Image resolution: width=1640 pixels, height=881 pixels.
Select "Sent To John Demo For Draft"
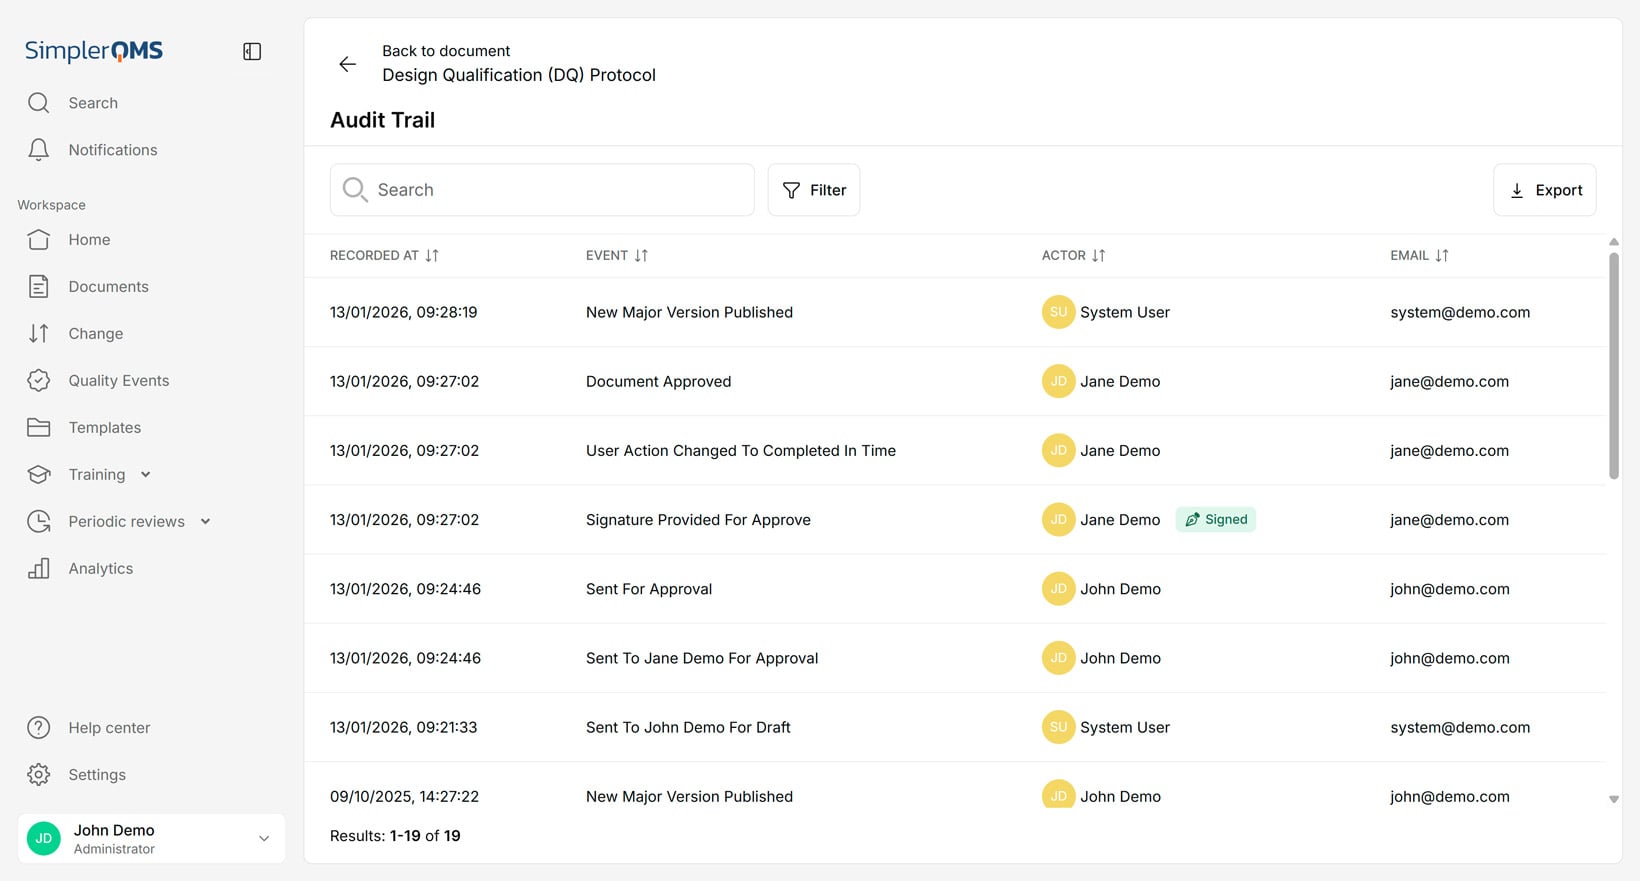(x=688, y=727)
